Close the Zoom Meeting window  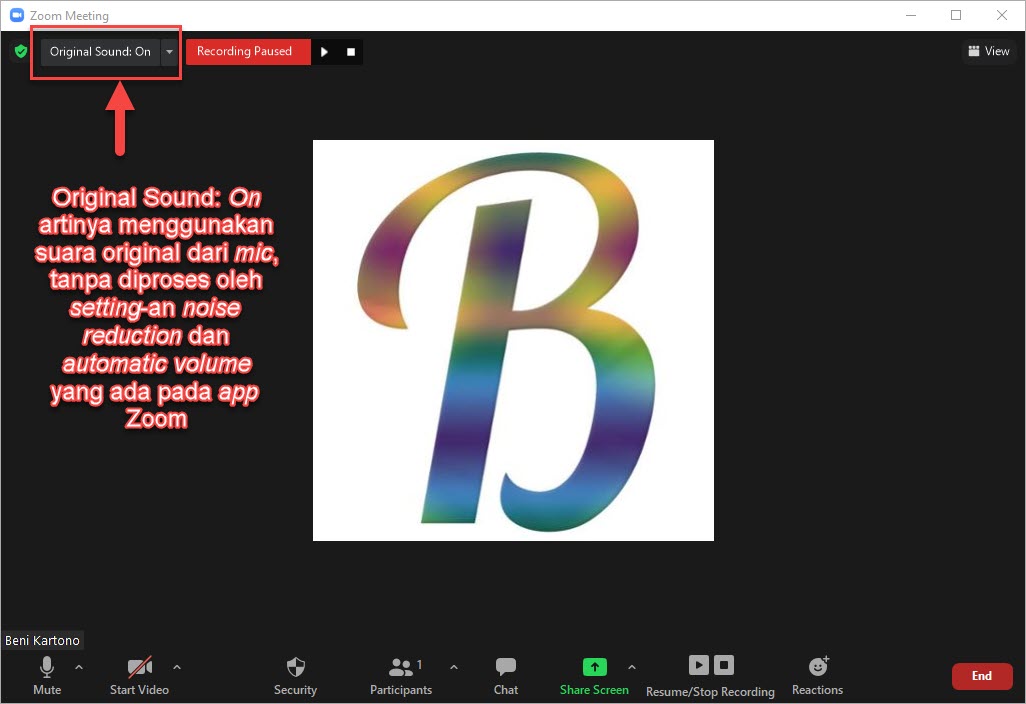(x=1002, y=15)
